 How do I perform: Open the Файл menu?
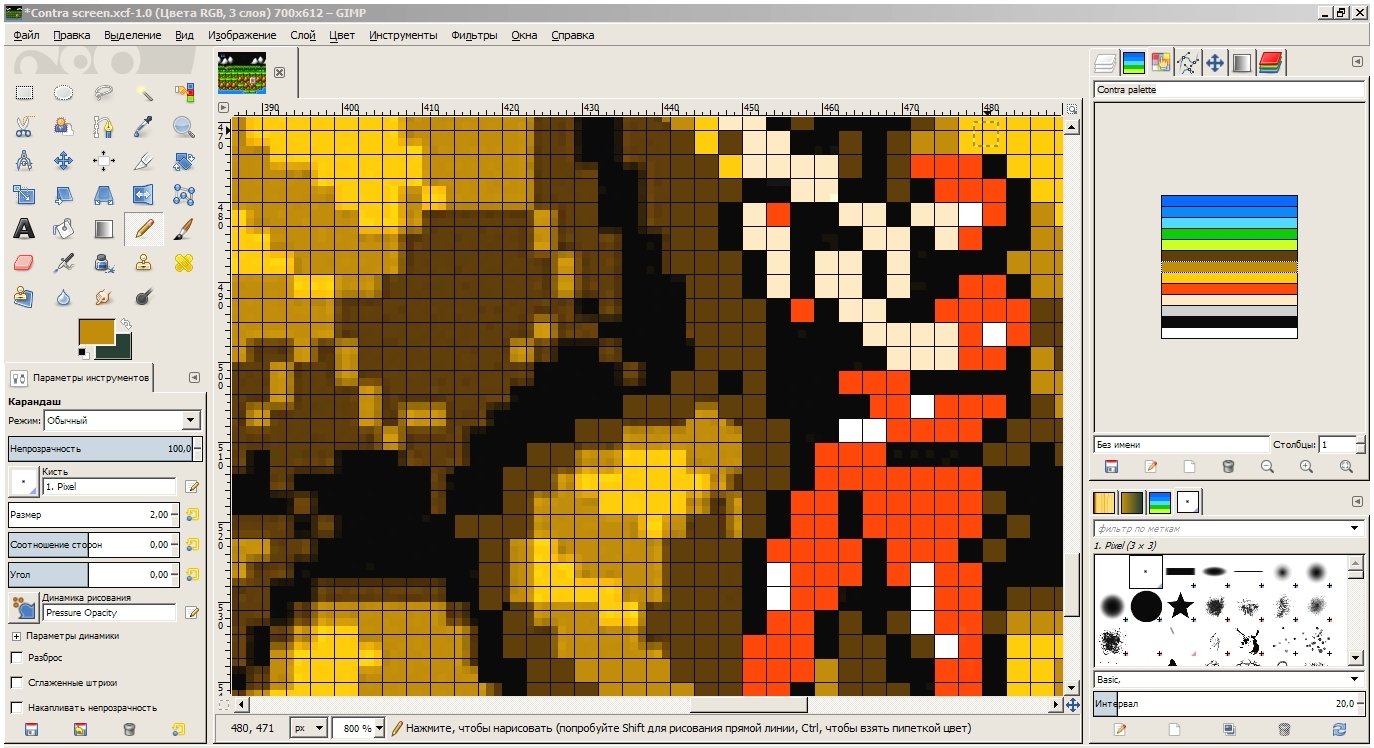[26, 35]
